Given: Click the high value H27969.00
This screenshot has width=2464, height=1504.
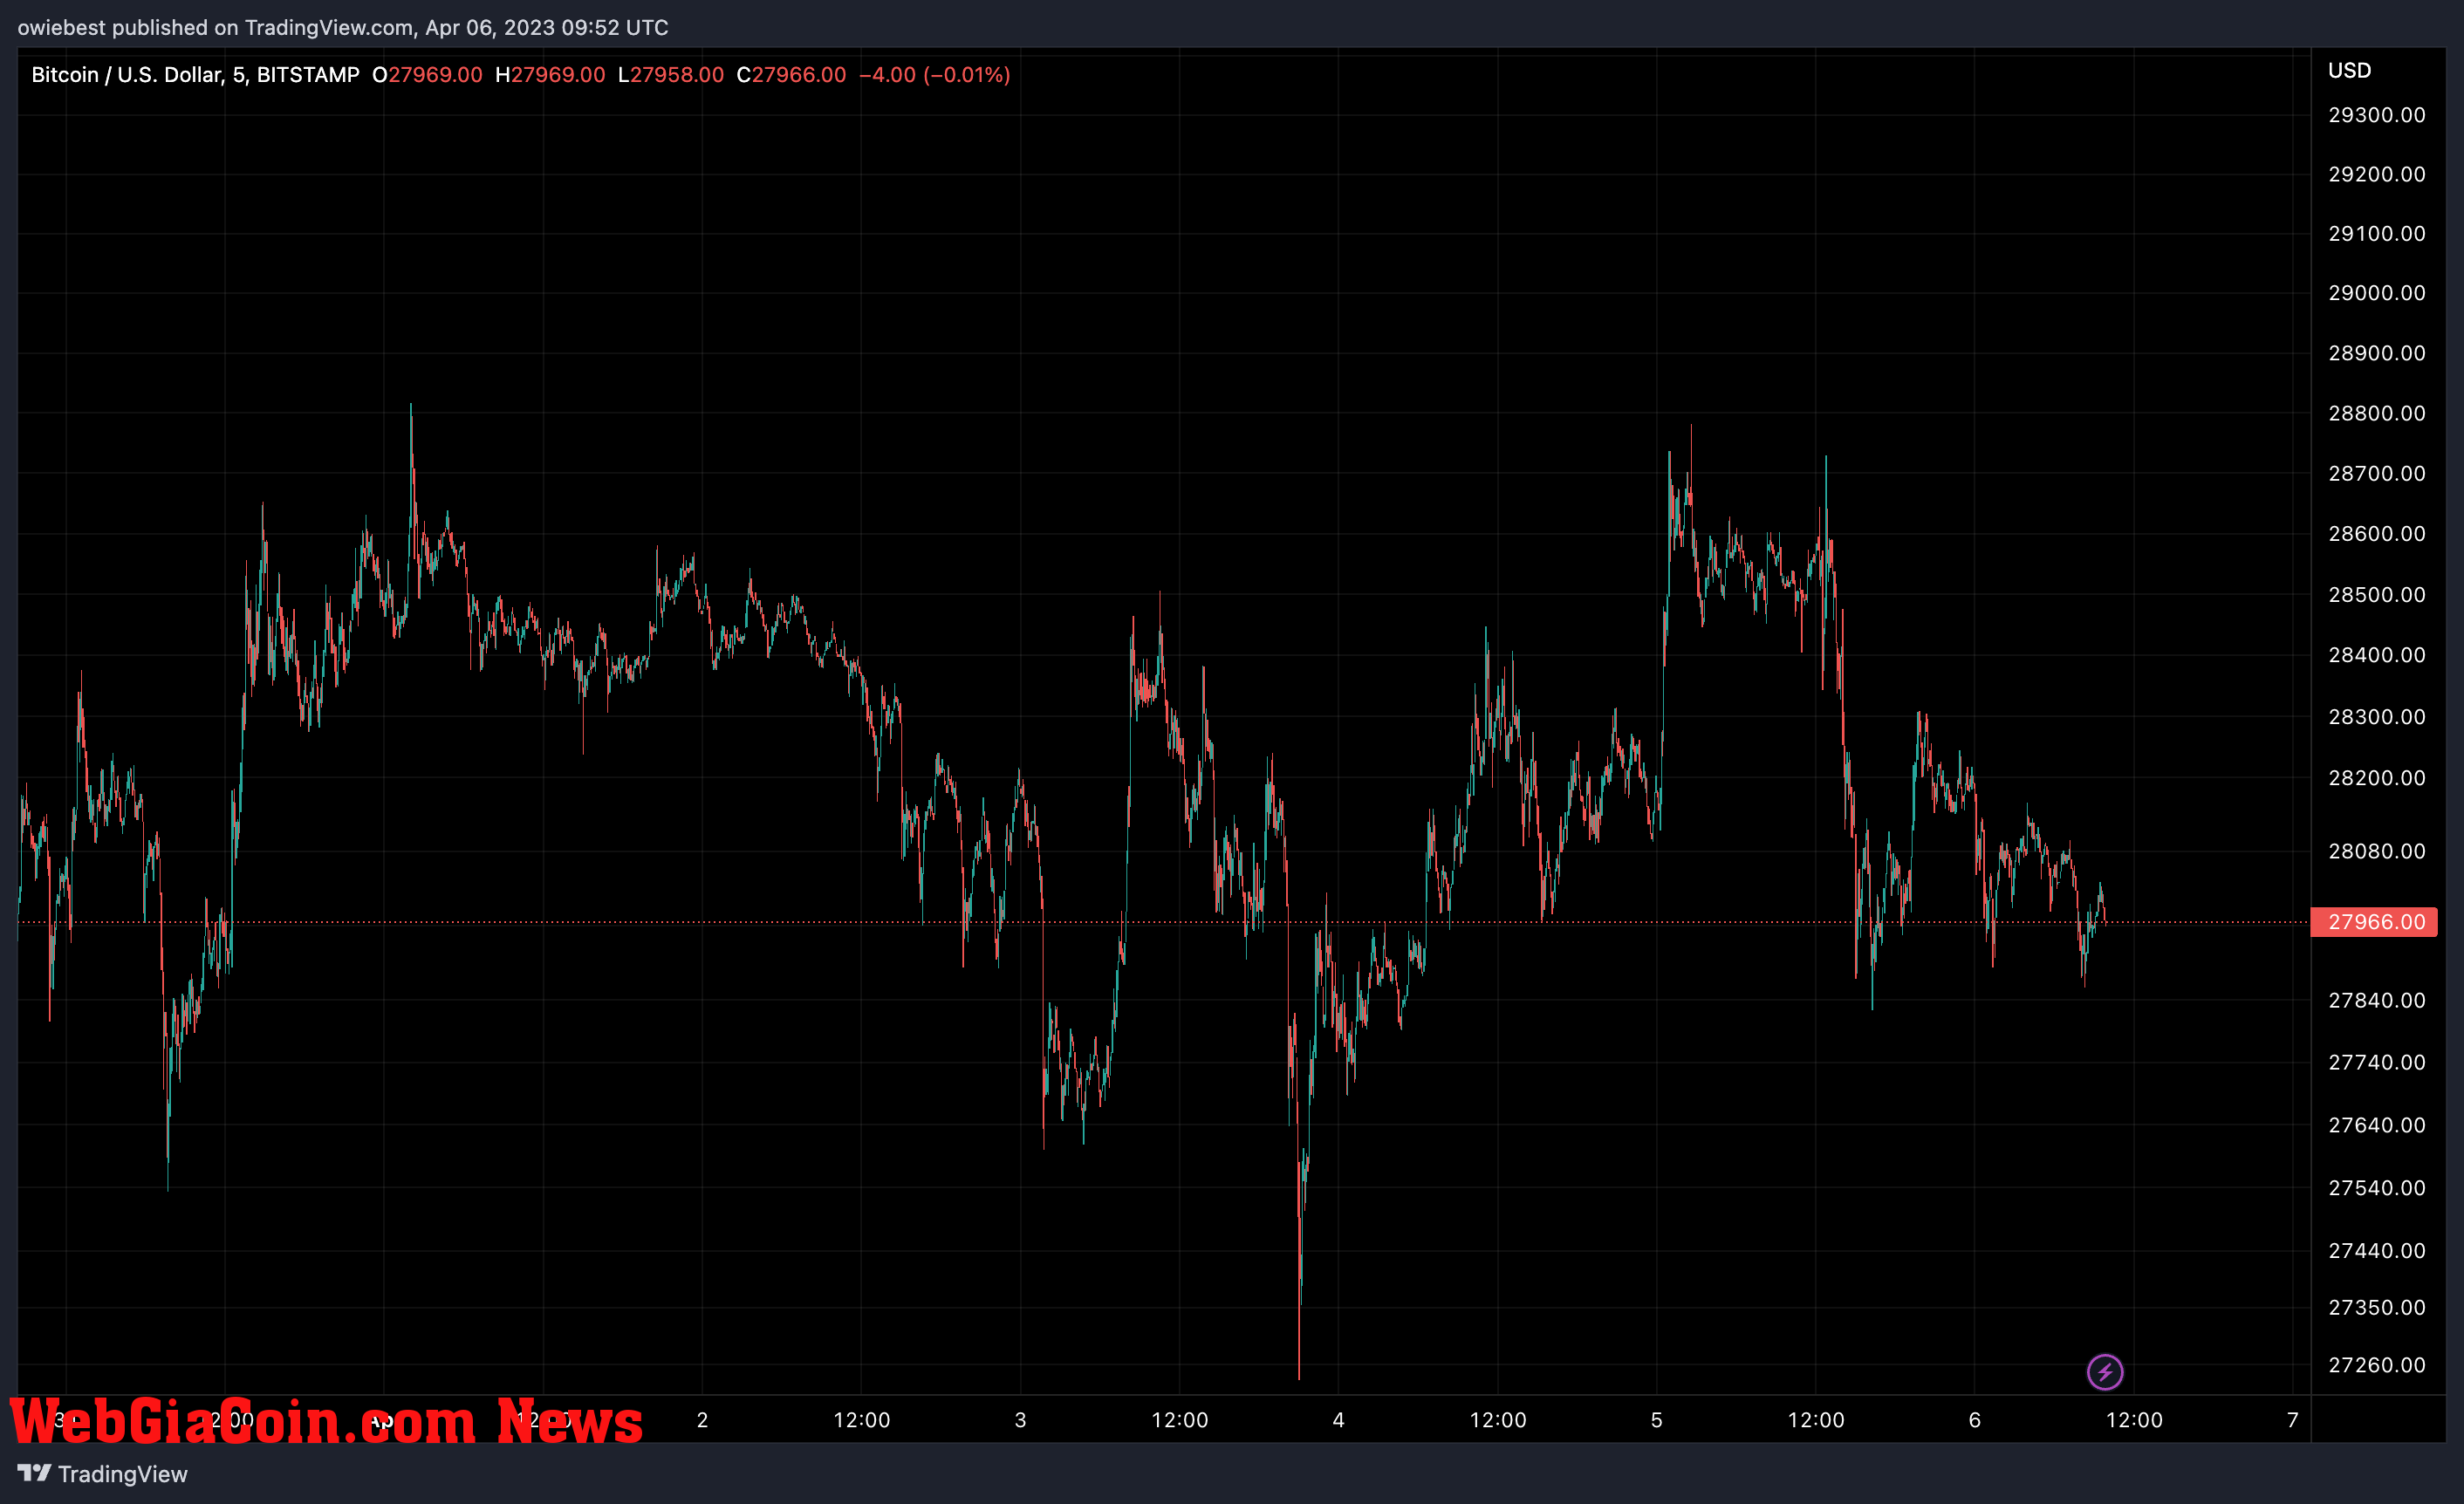Looking at the screenshot, I should (x=550, y=75).
